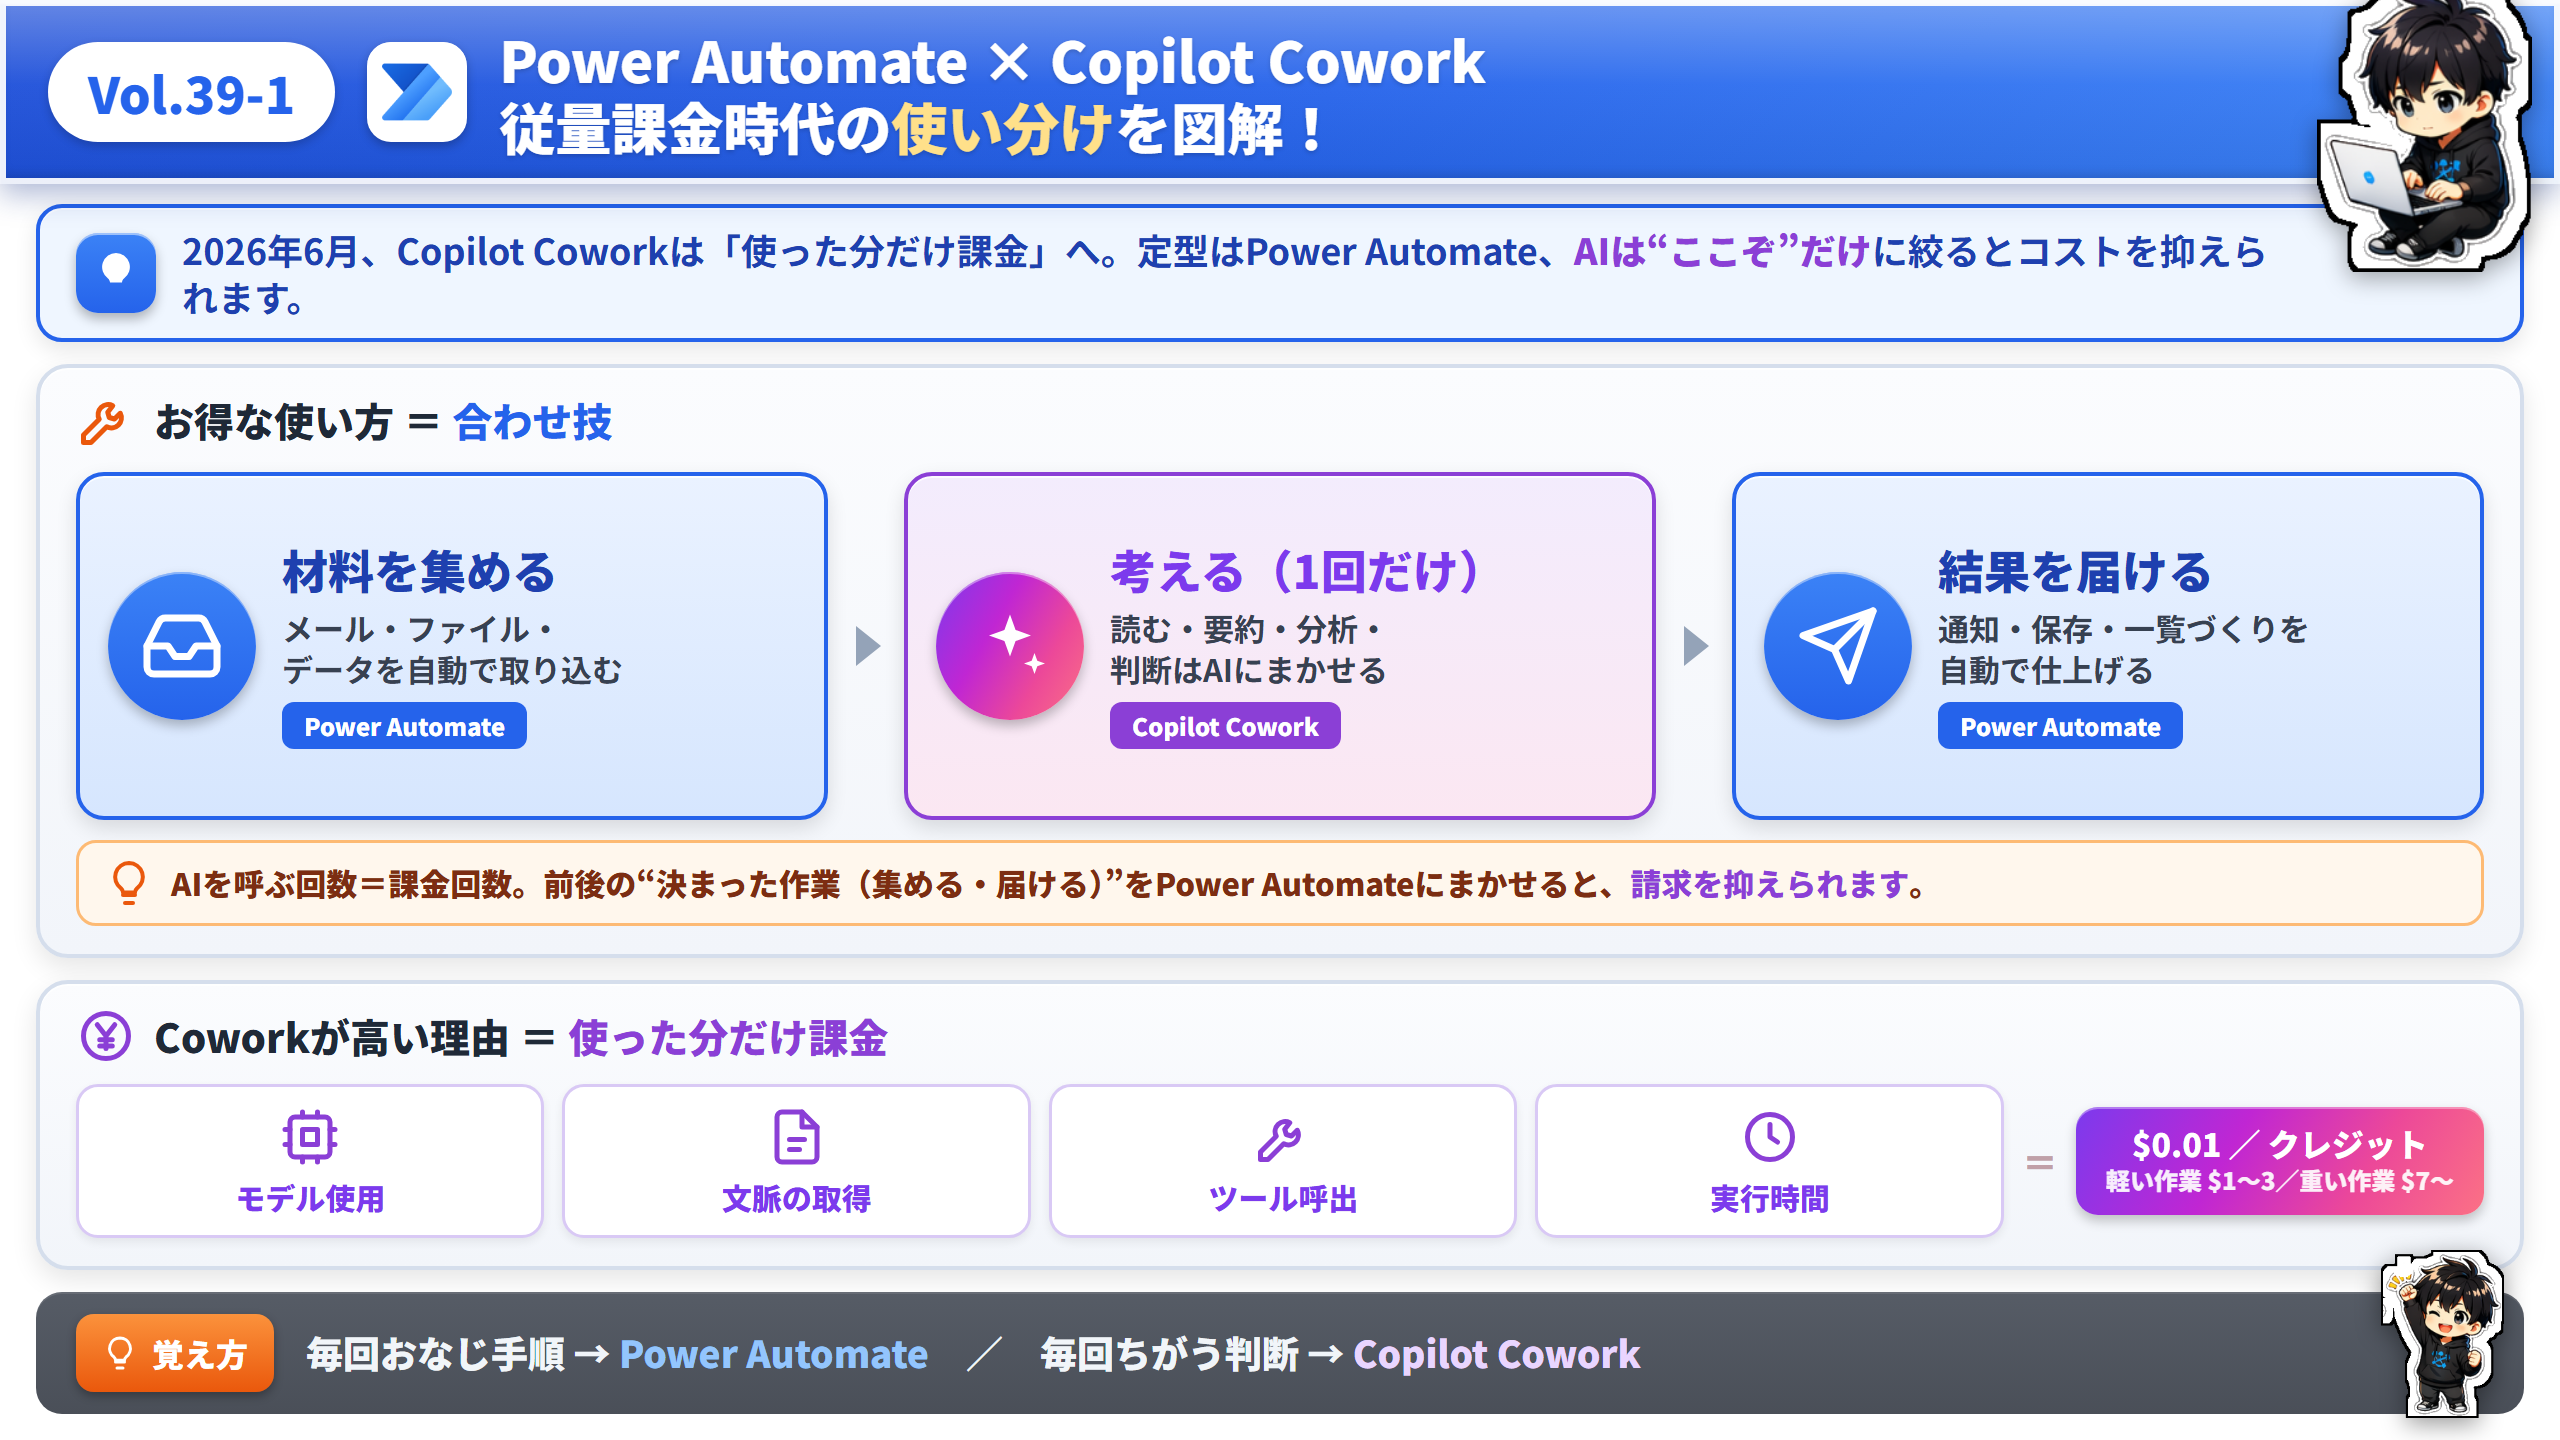Click the Vol.39-1 badge
The image size is (2560, 1440).
[191, 92]
